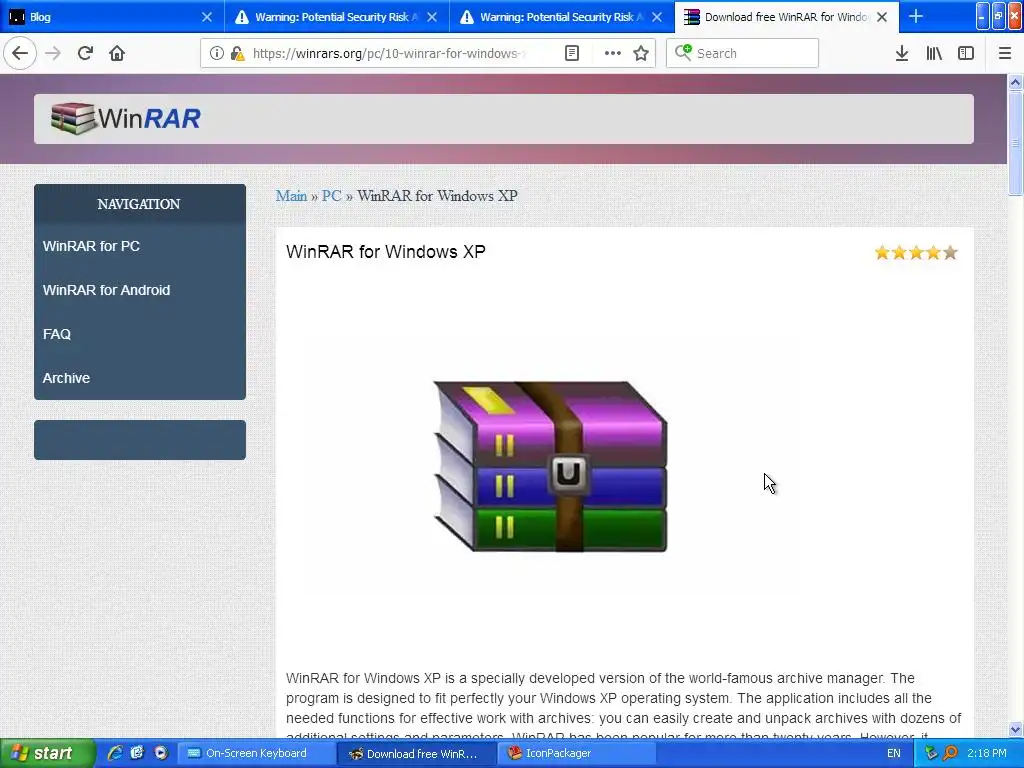Click the WinRAR for Windows XP heading
1024x768 pixels.
click(385, 252)
